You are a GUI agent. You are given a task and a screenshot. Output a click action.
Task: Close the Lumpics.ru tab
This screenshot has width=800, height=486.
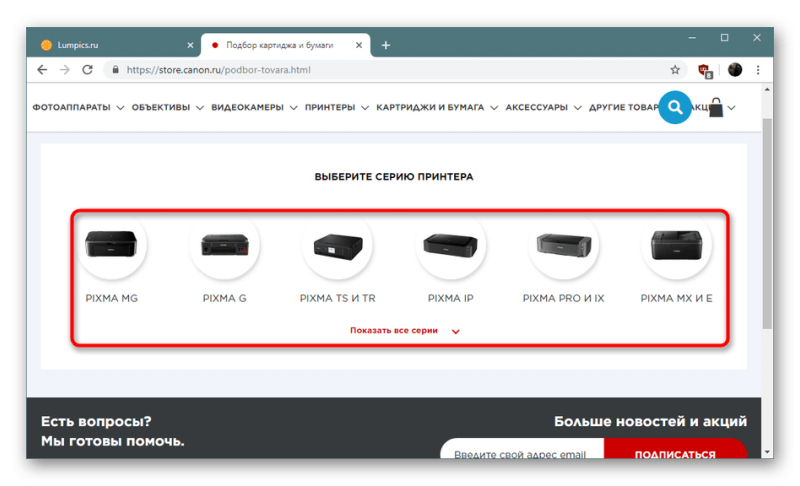[x=190, y=45]
